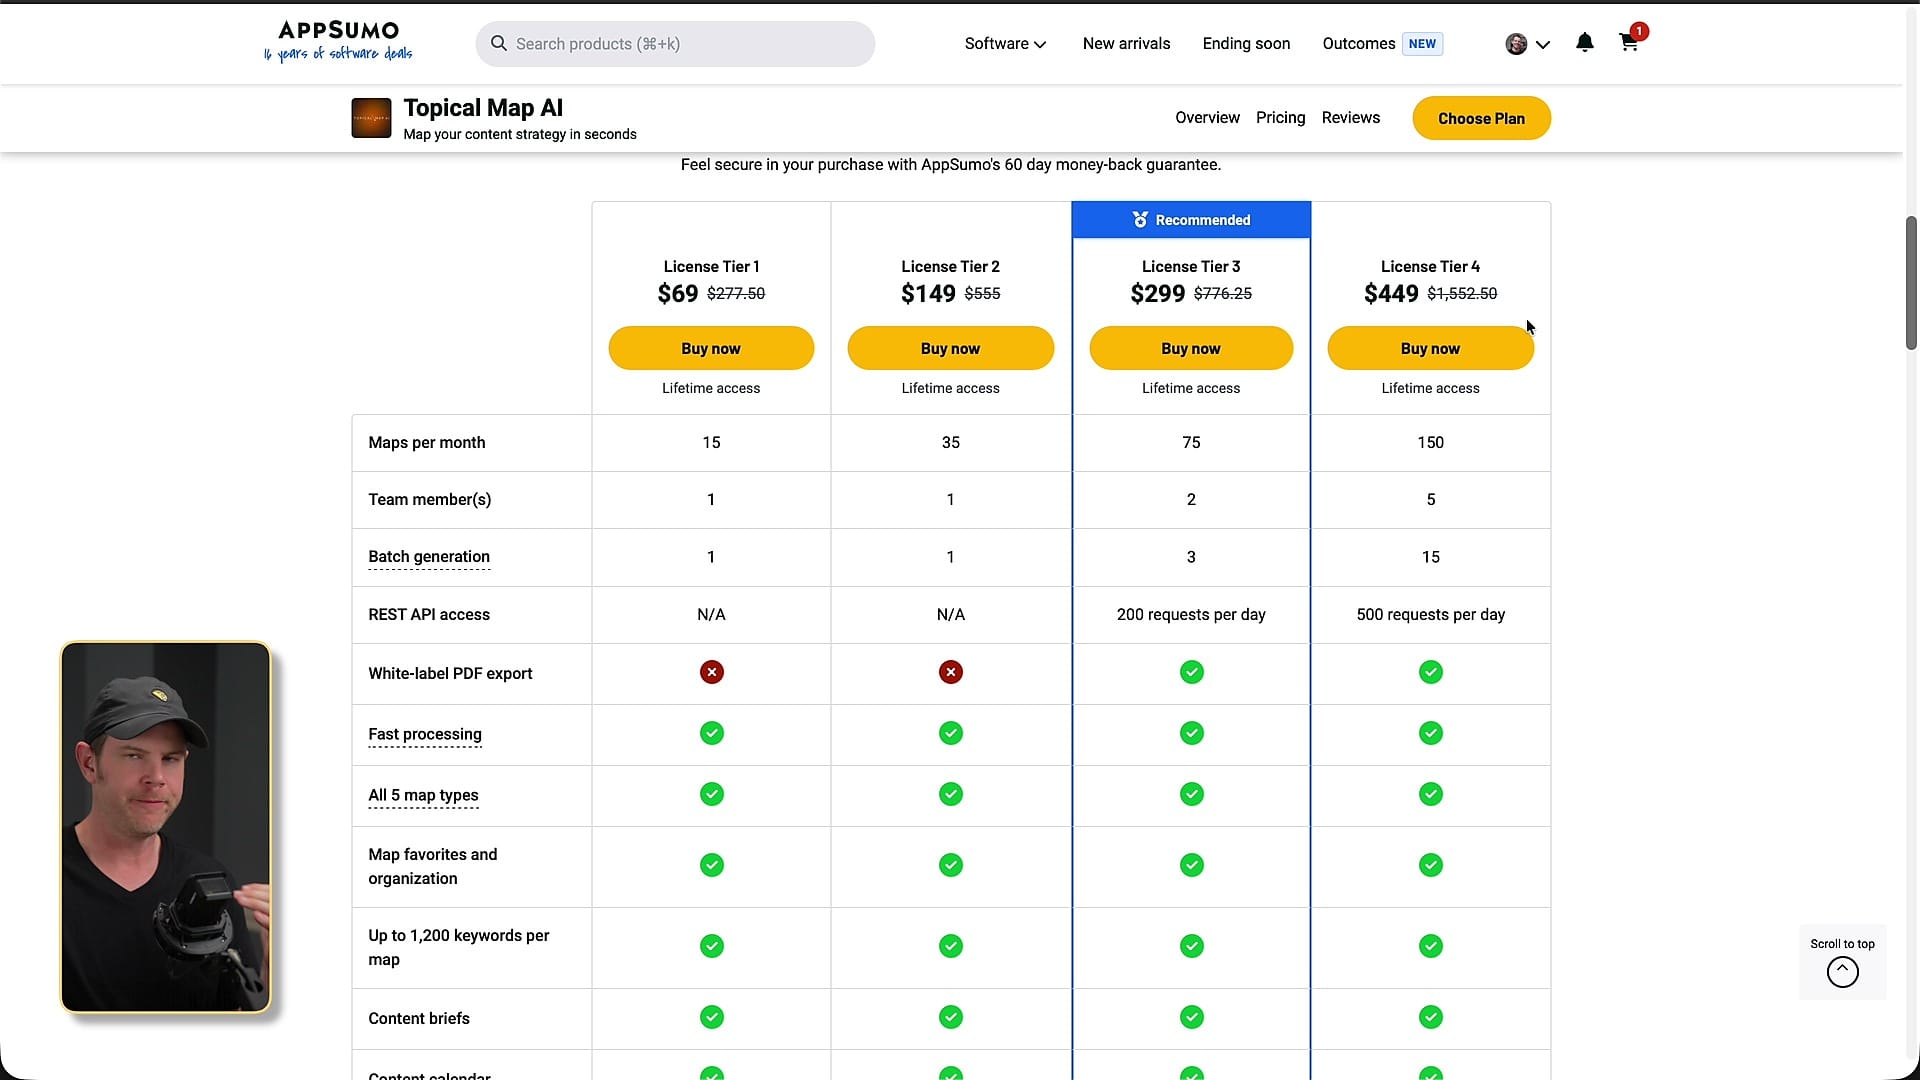Screen dimensions: 1920x1080
Task: Buy now License Tier 2
Action: pos(950,348)
